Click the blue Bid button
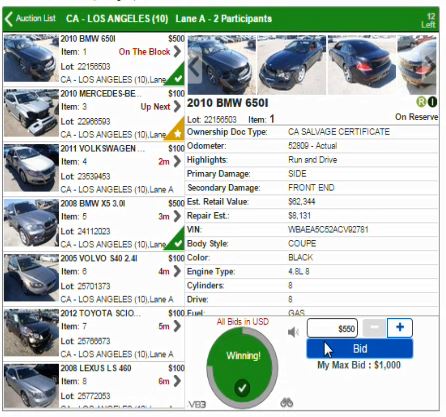The height and width of the screenshot is (417, 446). (x=360, y=349)
